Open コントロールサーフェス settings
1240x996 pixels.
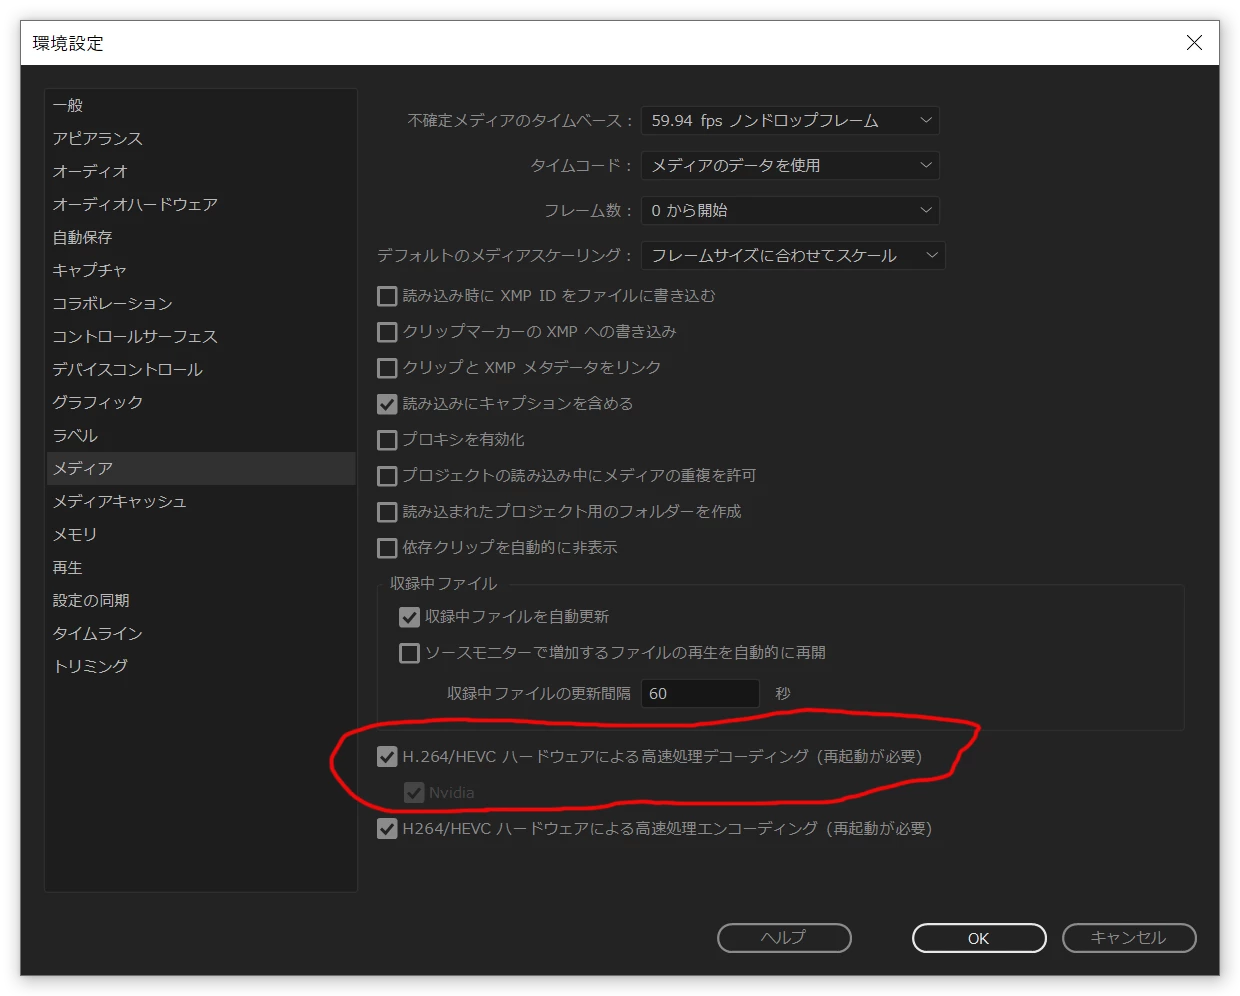point(200,336)
